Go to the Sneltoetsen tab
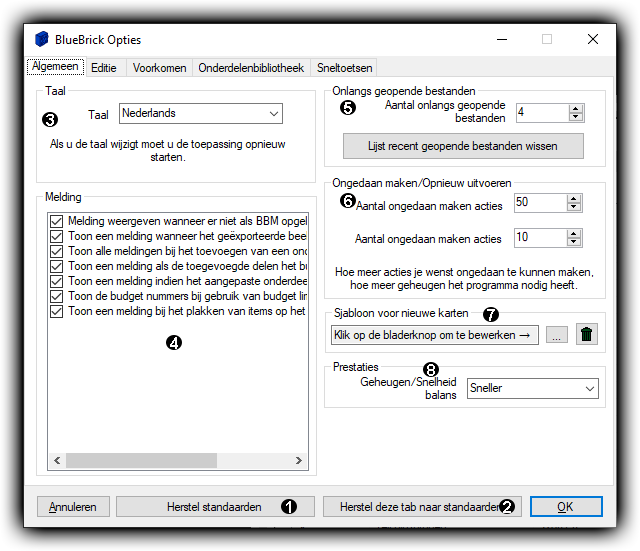640x551 pixels. point(344,68)
